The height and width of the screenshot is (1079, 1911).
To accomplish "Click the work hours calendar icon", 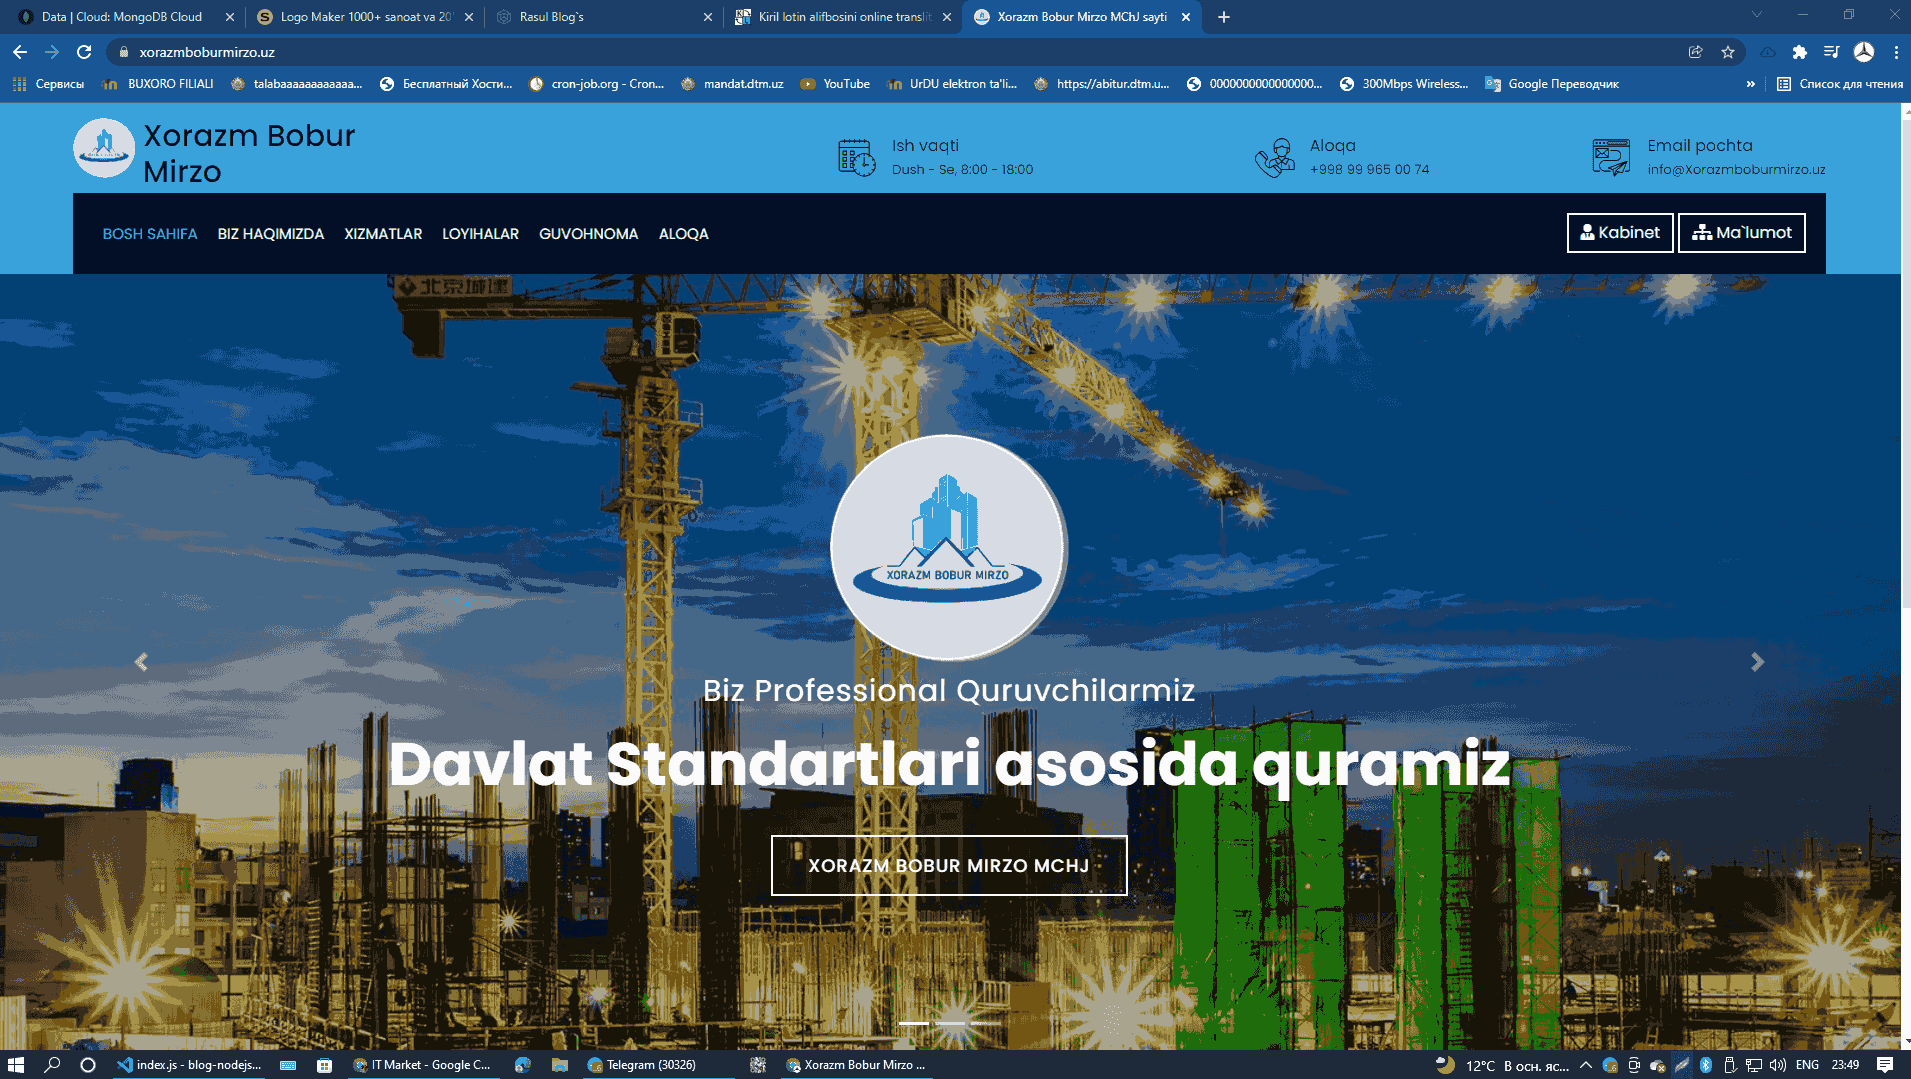I will coord(856,157).
